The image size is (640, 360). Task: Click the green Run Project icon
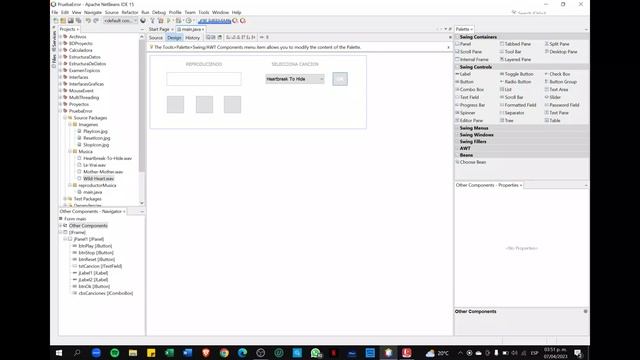(169, 21)
